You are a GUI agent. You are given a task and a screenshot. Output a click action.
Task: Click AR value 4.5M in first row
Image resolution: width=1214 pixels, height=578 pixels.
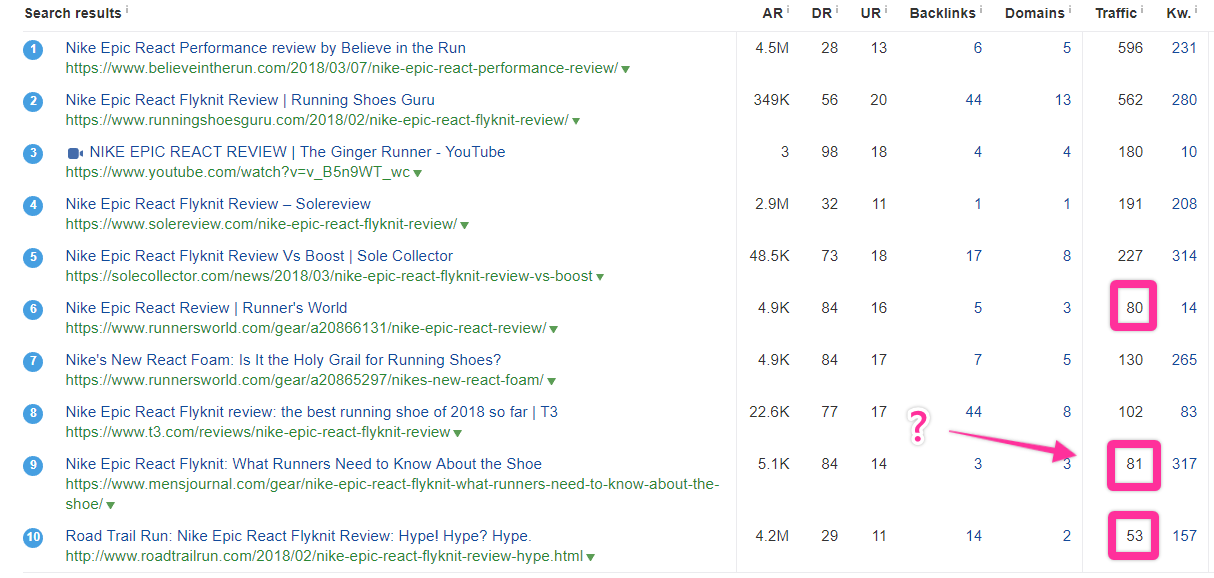coord(772,48)
